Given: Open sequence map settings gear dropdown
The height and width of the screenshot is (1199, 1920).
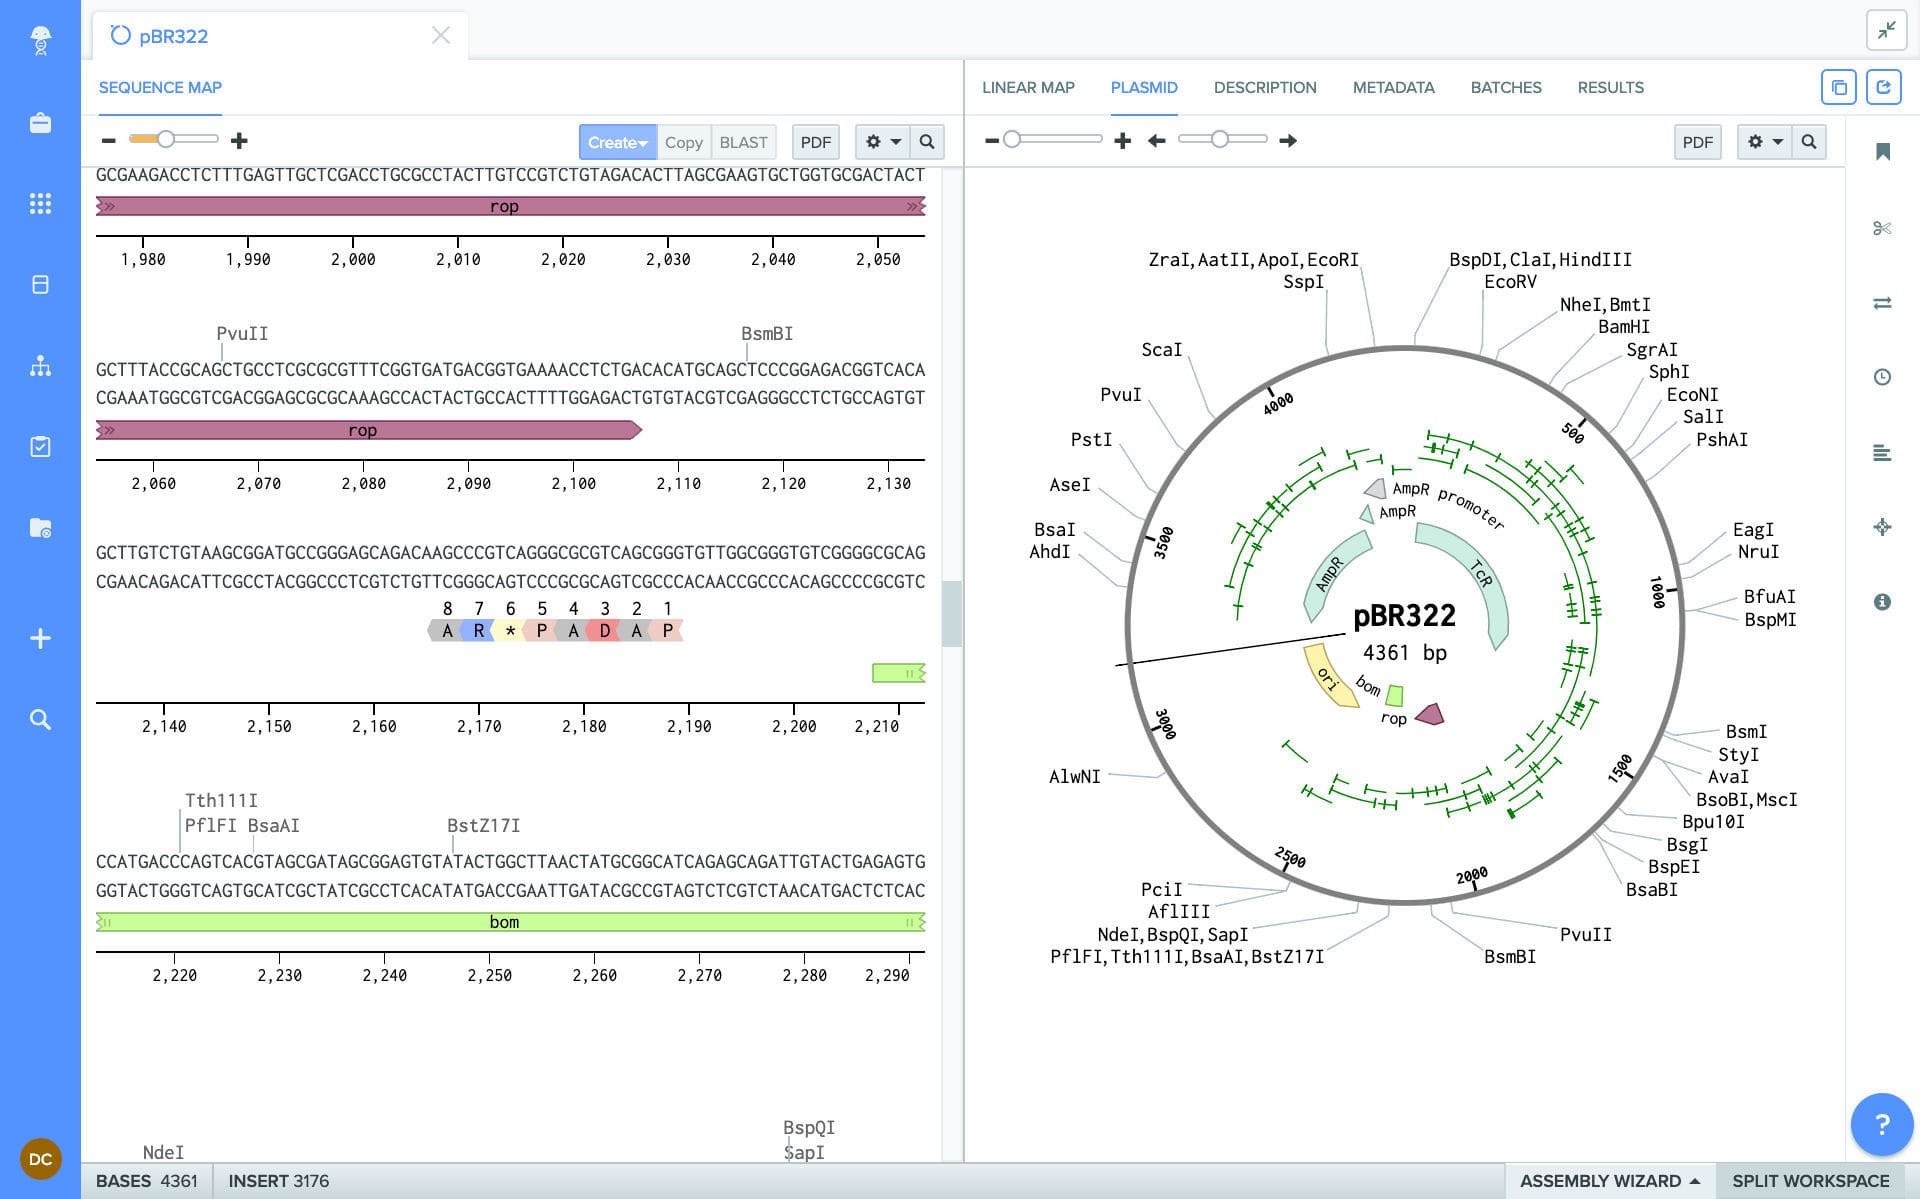Looking at the screenshot, I should coord(882,142).
